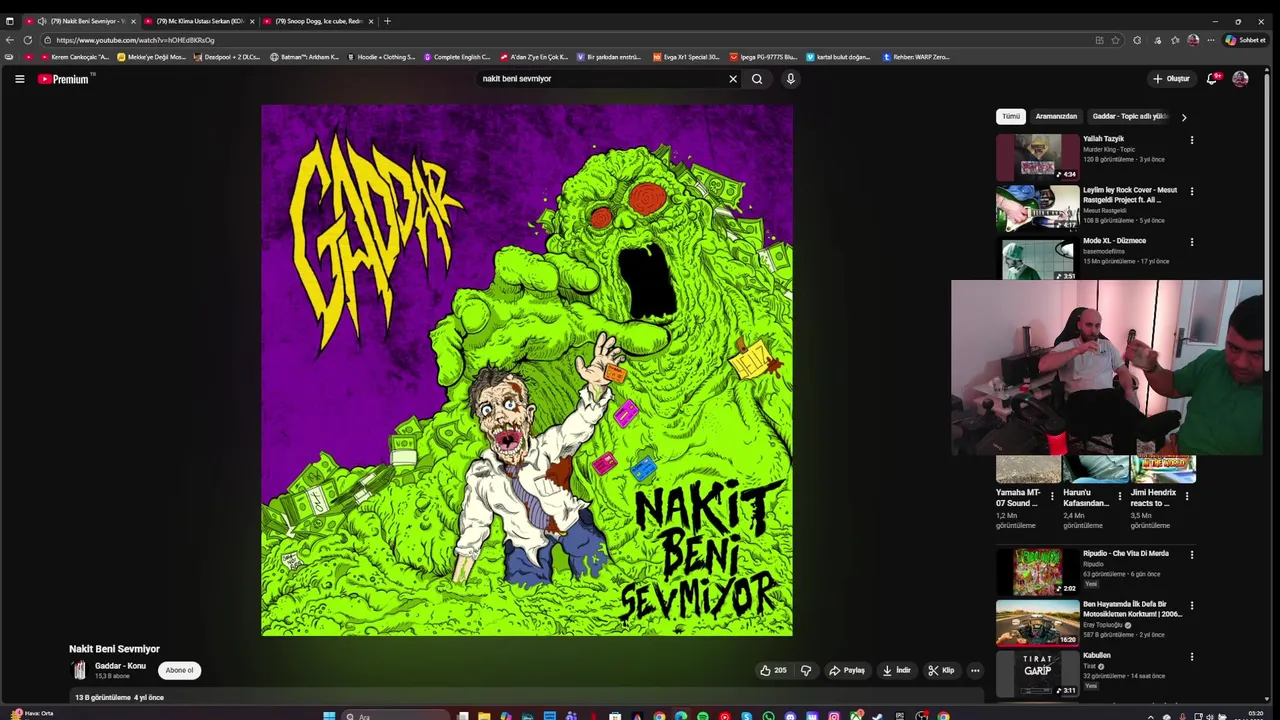Open Deadpool + 2 DLCs bookmark
The height and width of the screenshot is (720, 1280).
click(227, 57)
